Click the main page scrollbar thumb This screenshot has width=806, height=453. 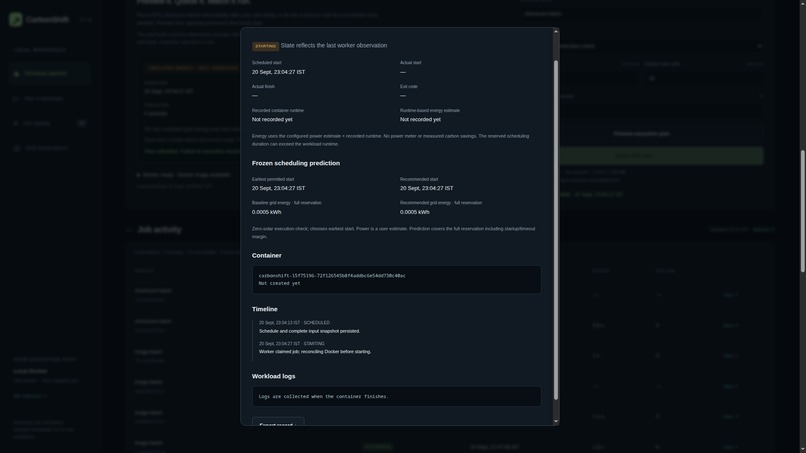click(802, 211)
